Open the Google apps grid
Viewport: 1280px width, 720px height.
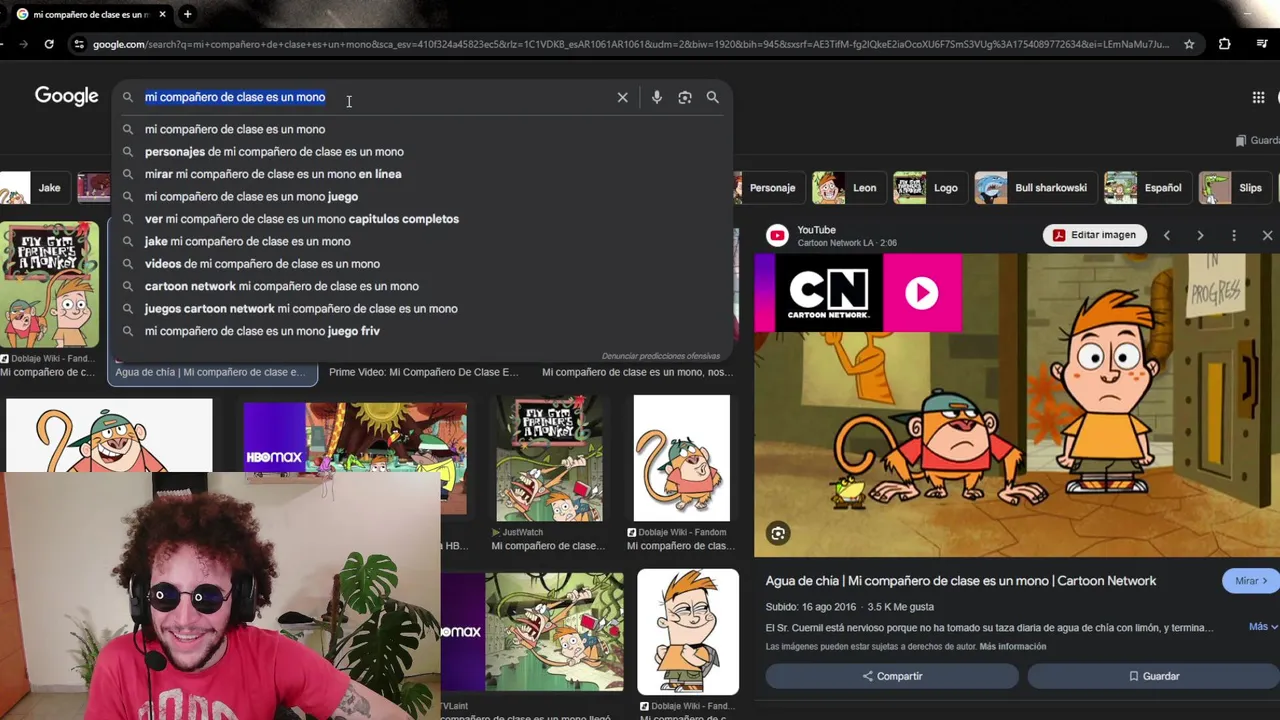(1258, 97)
